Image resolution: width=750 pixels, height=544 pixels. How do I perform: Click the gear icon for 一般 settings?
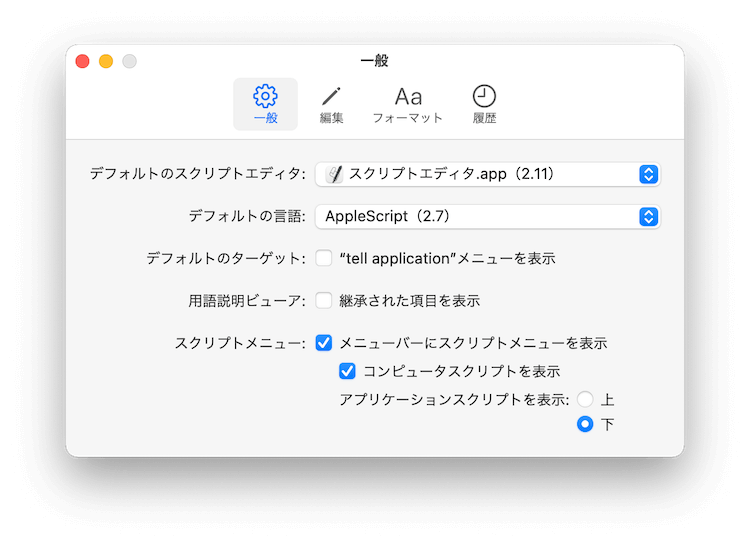click(265, 96)
